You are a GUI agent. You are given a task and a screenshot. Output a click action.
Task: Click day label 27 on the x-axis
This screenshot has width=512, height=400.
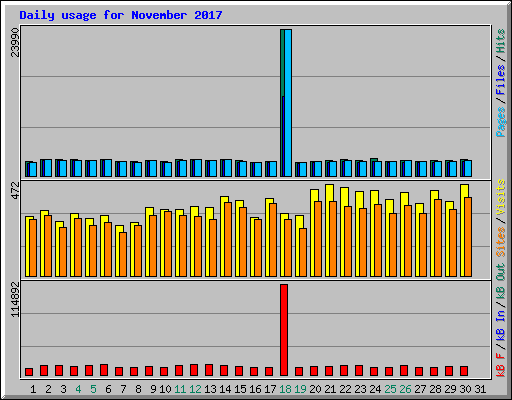420,389
